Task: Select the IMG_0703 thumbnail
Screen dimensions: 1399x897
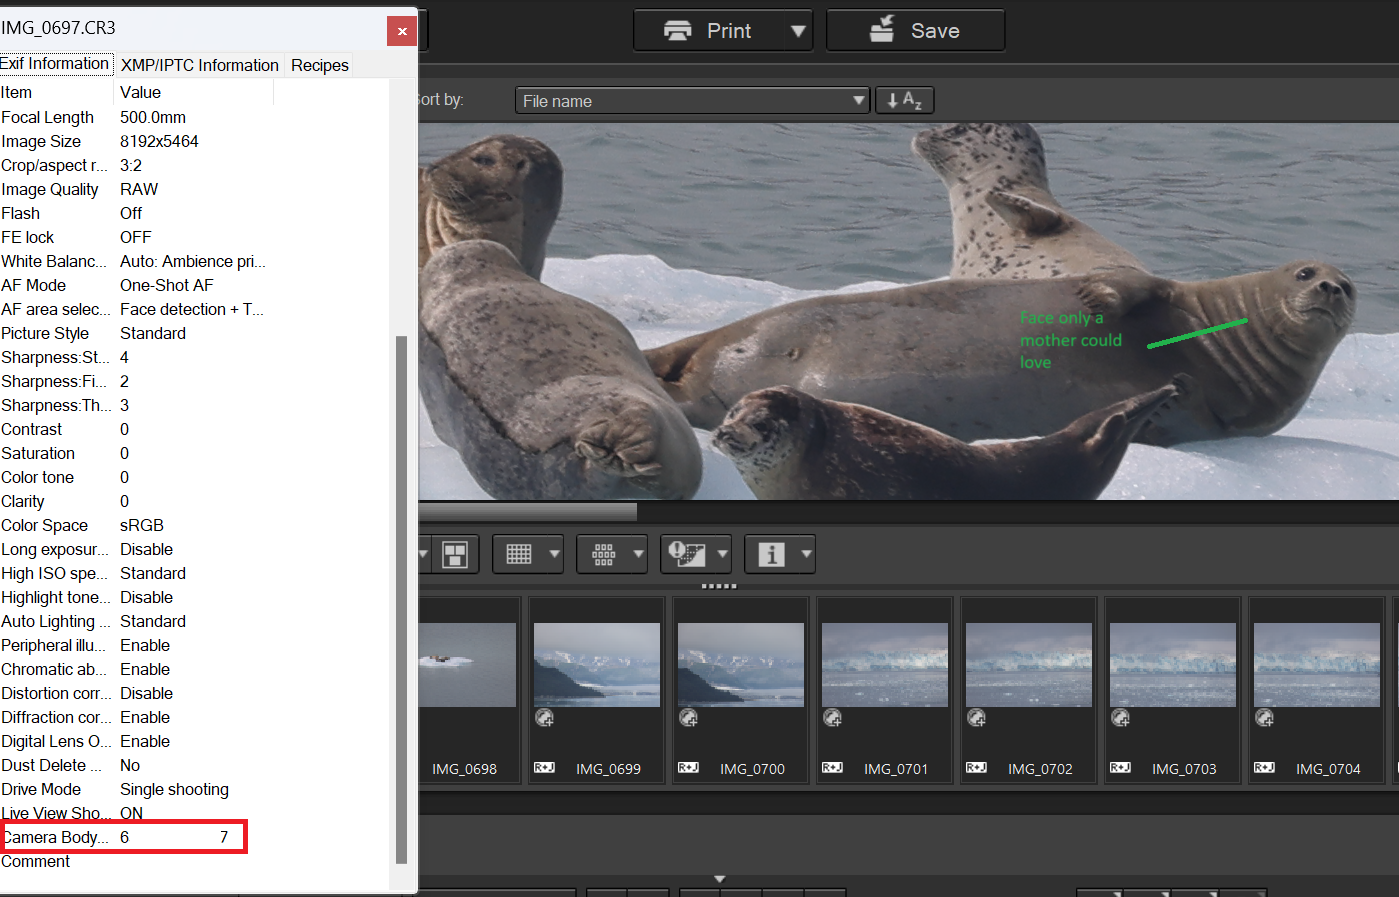Action: 1172,665
